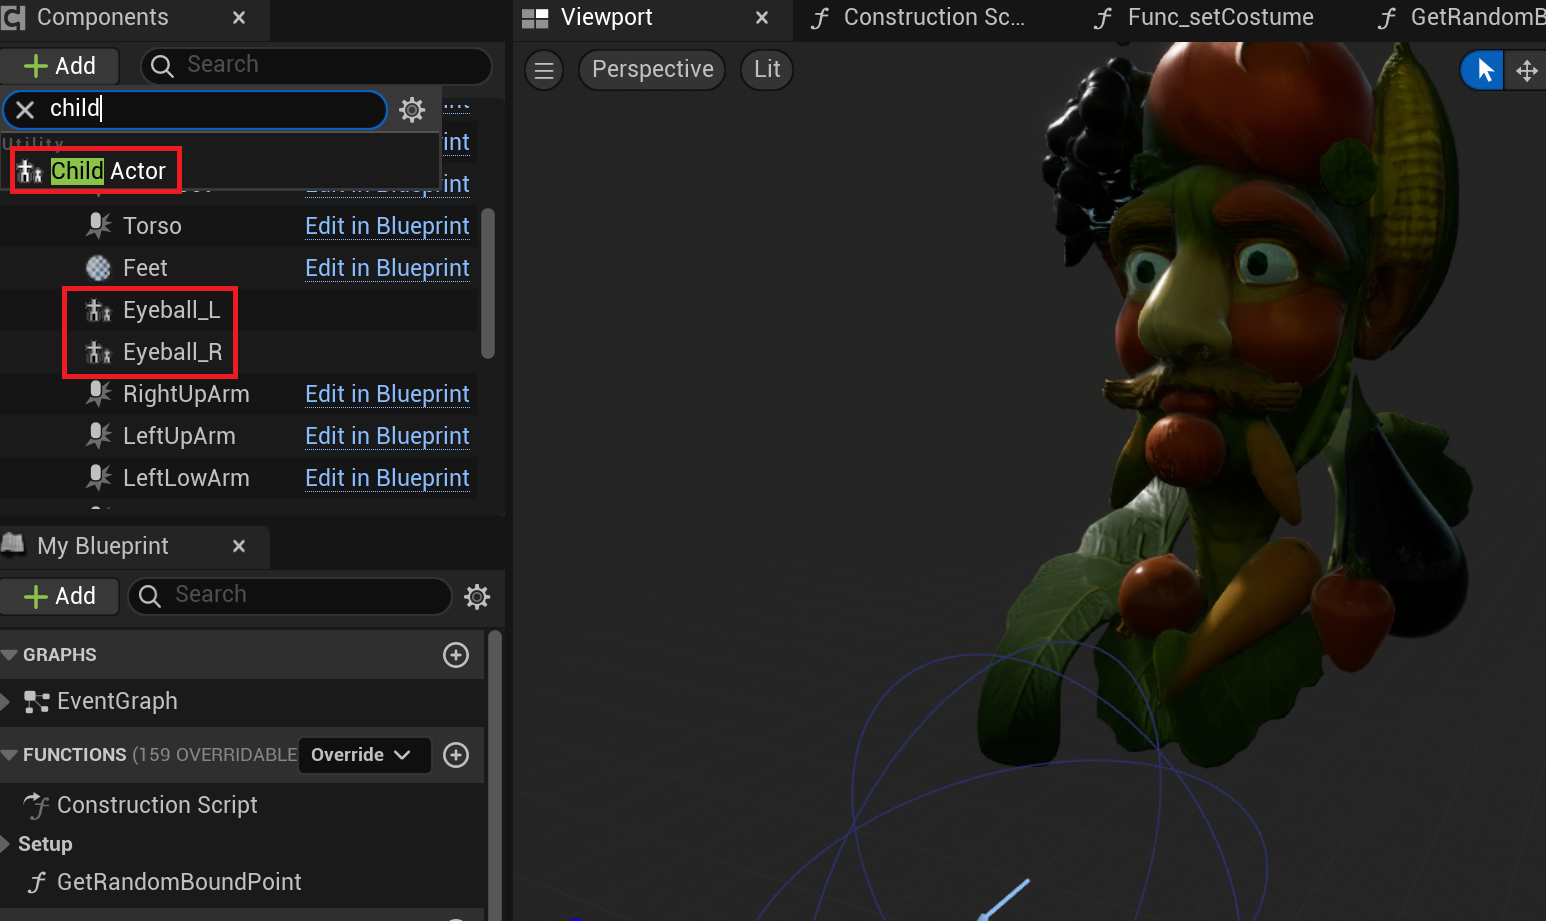Click the Components list scrollbar
The width and height of the screenshot is (1546, 921).
tap(488, 283)
